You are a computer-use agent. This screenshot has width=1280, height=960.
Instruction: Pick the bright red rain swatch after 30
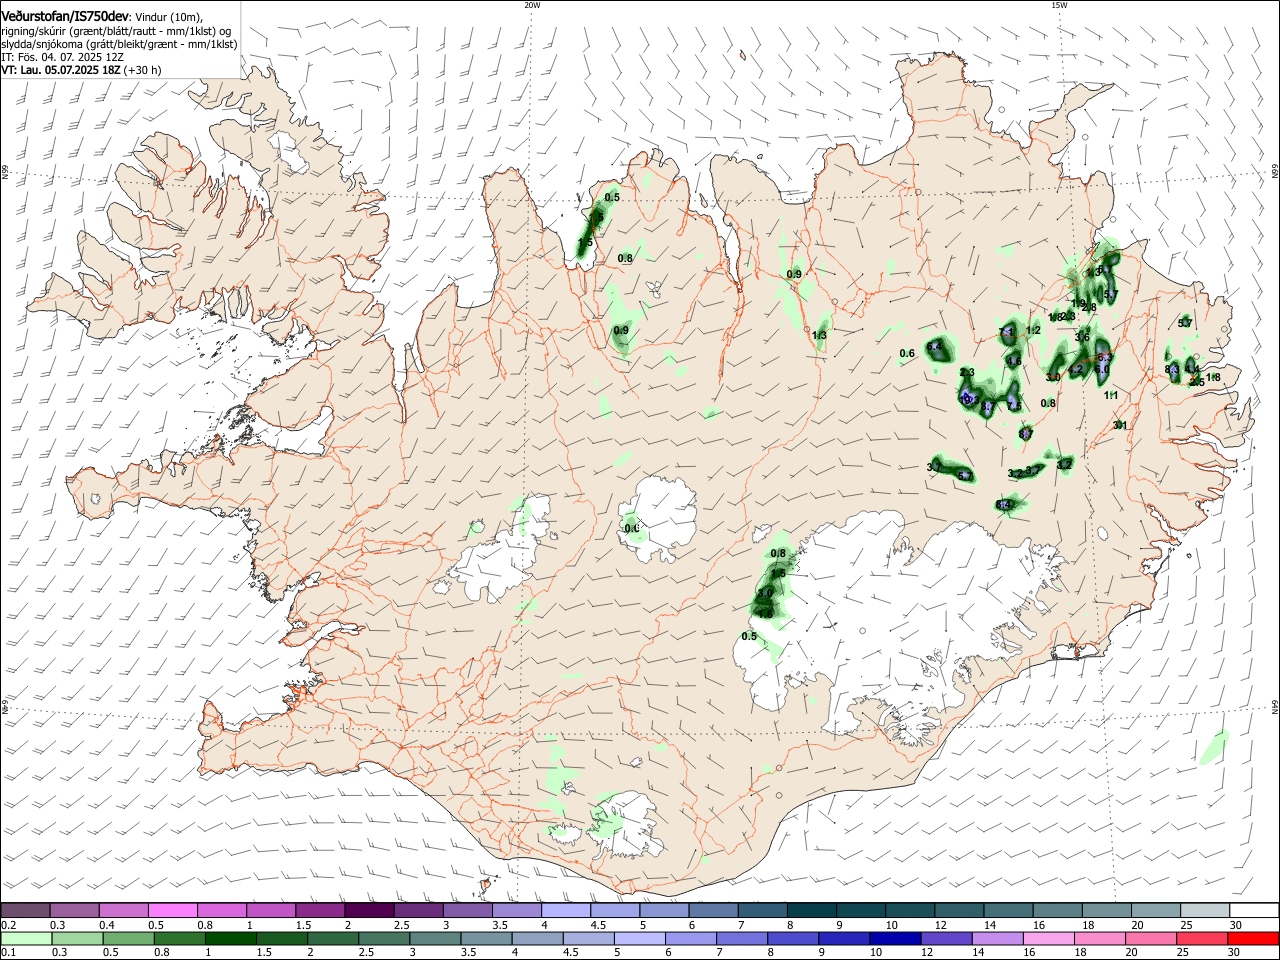(x=1253, y=939)
